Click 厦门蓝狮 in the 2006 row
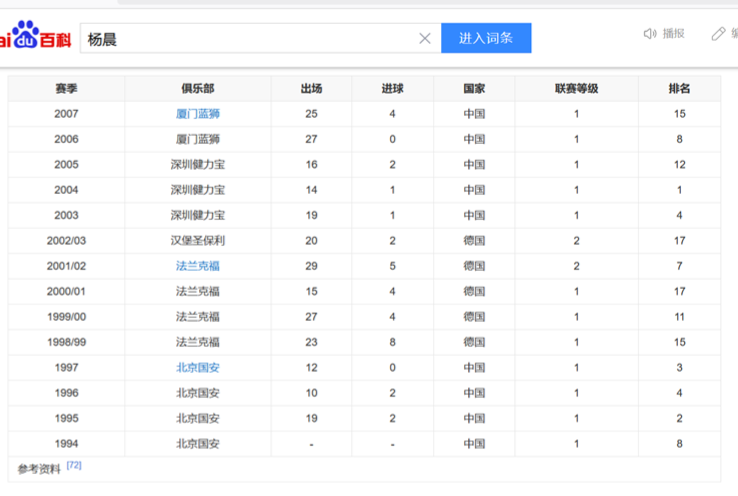 (x=198, y=139)
